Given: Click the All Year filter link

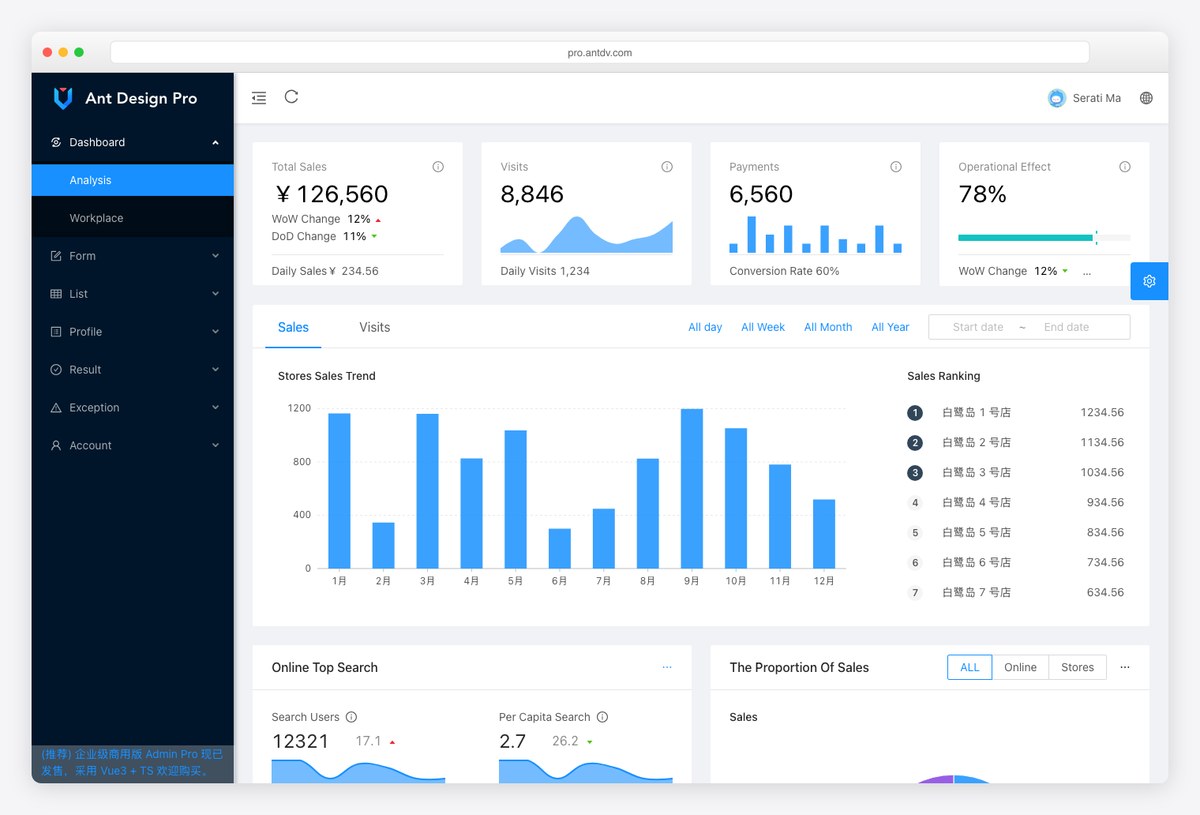Looking at the screenshot, I should (890, 327).
